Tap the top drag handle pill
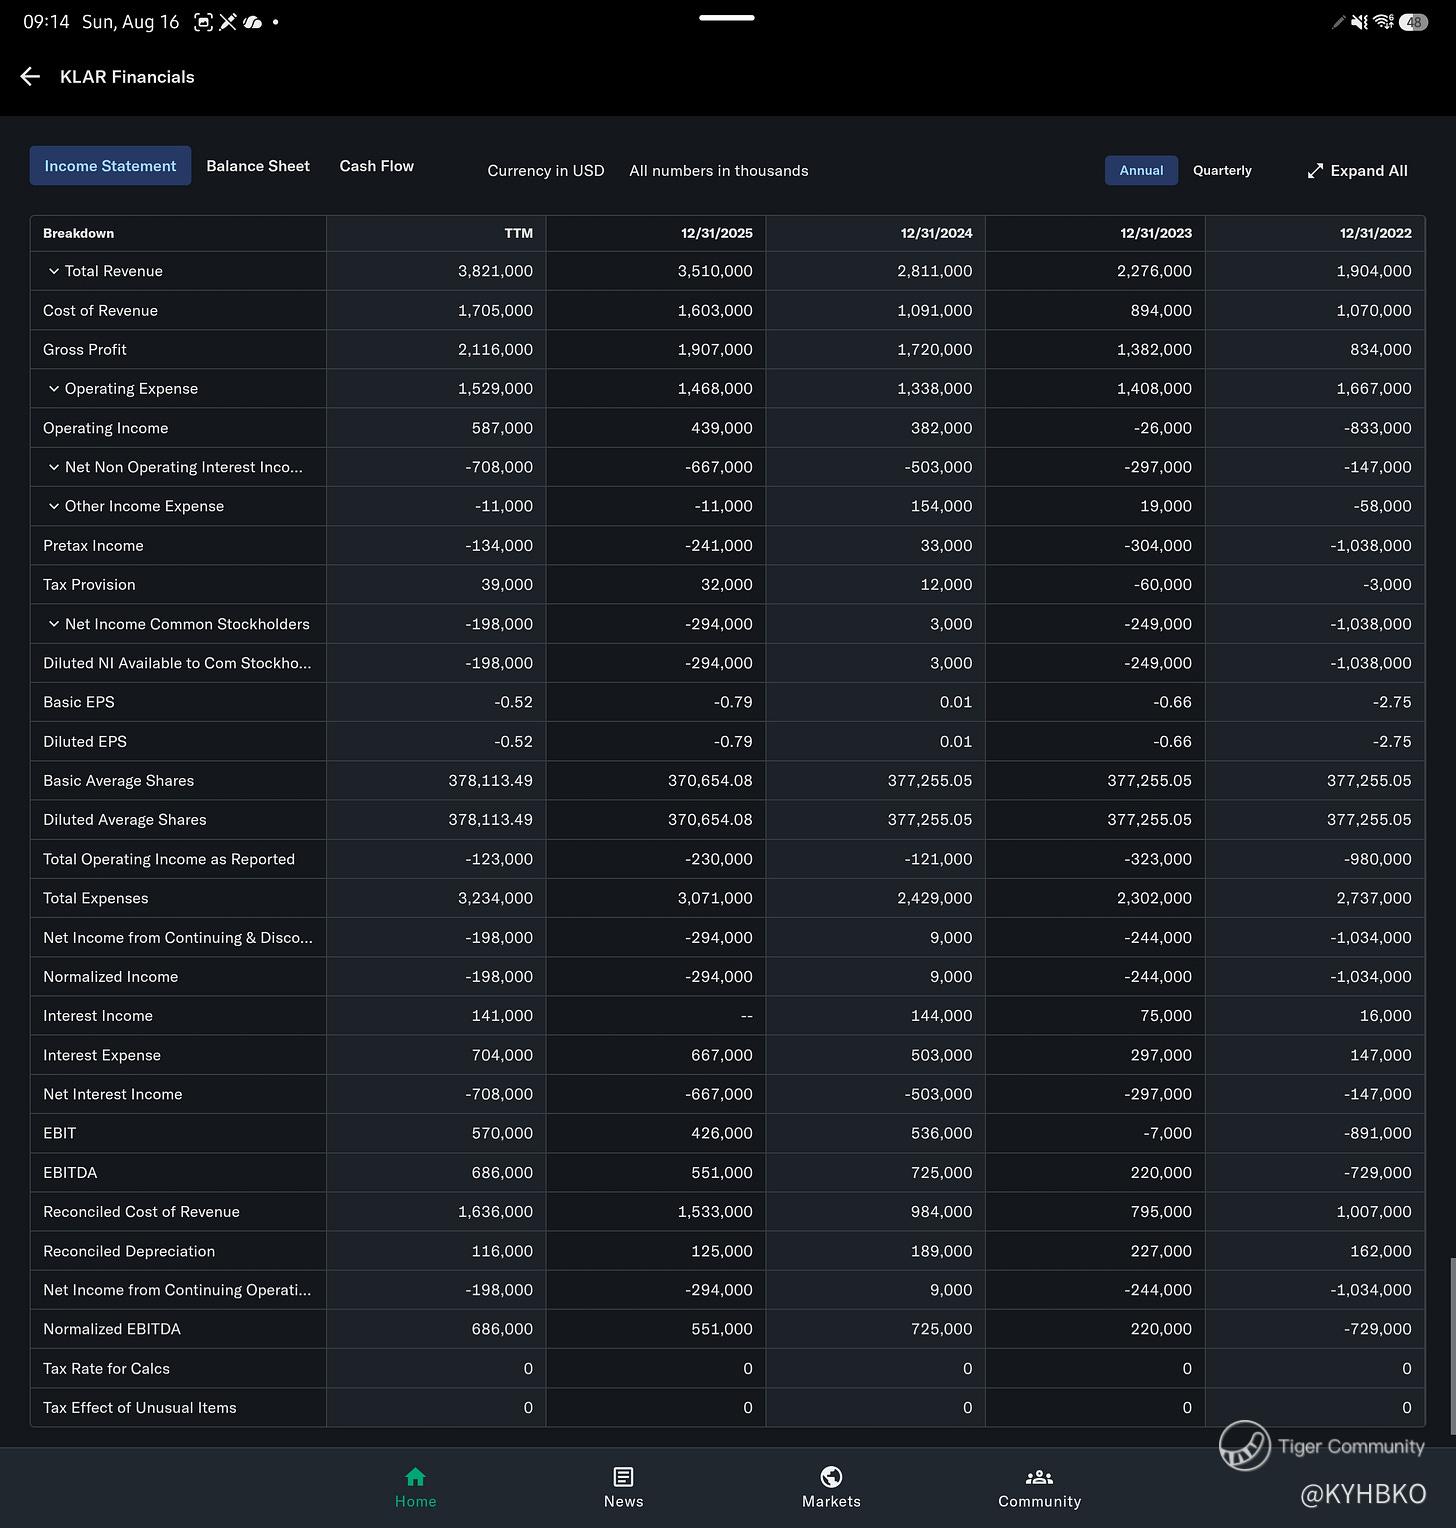The height and width of the screenshot is (1528, 1456). tap(727, 17)
